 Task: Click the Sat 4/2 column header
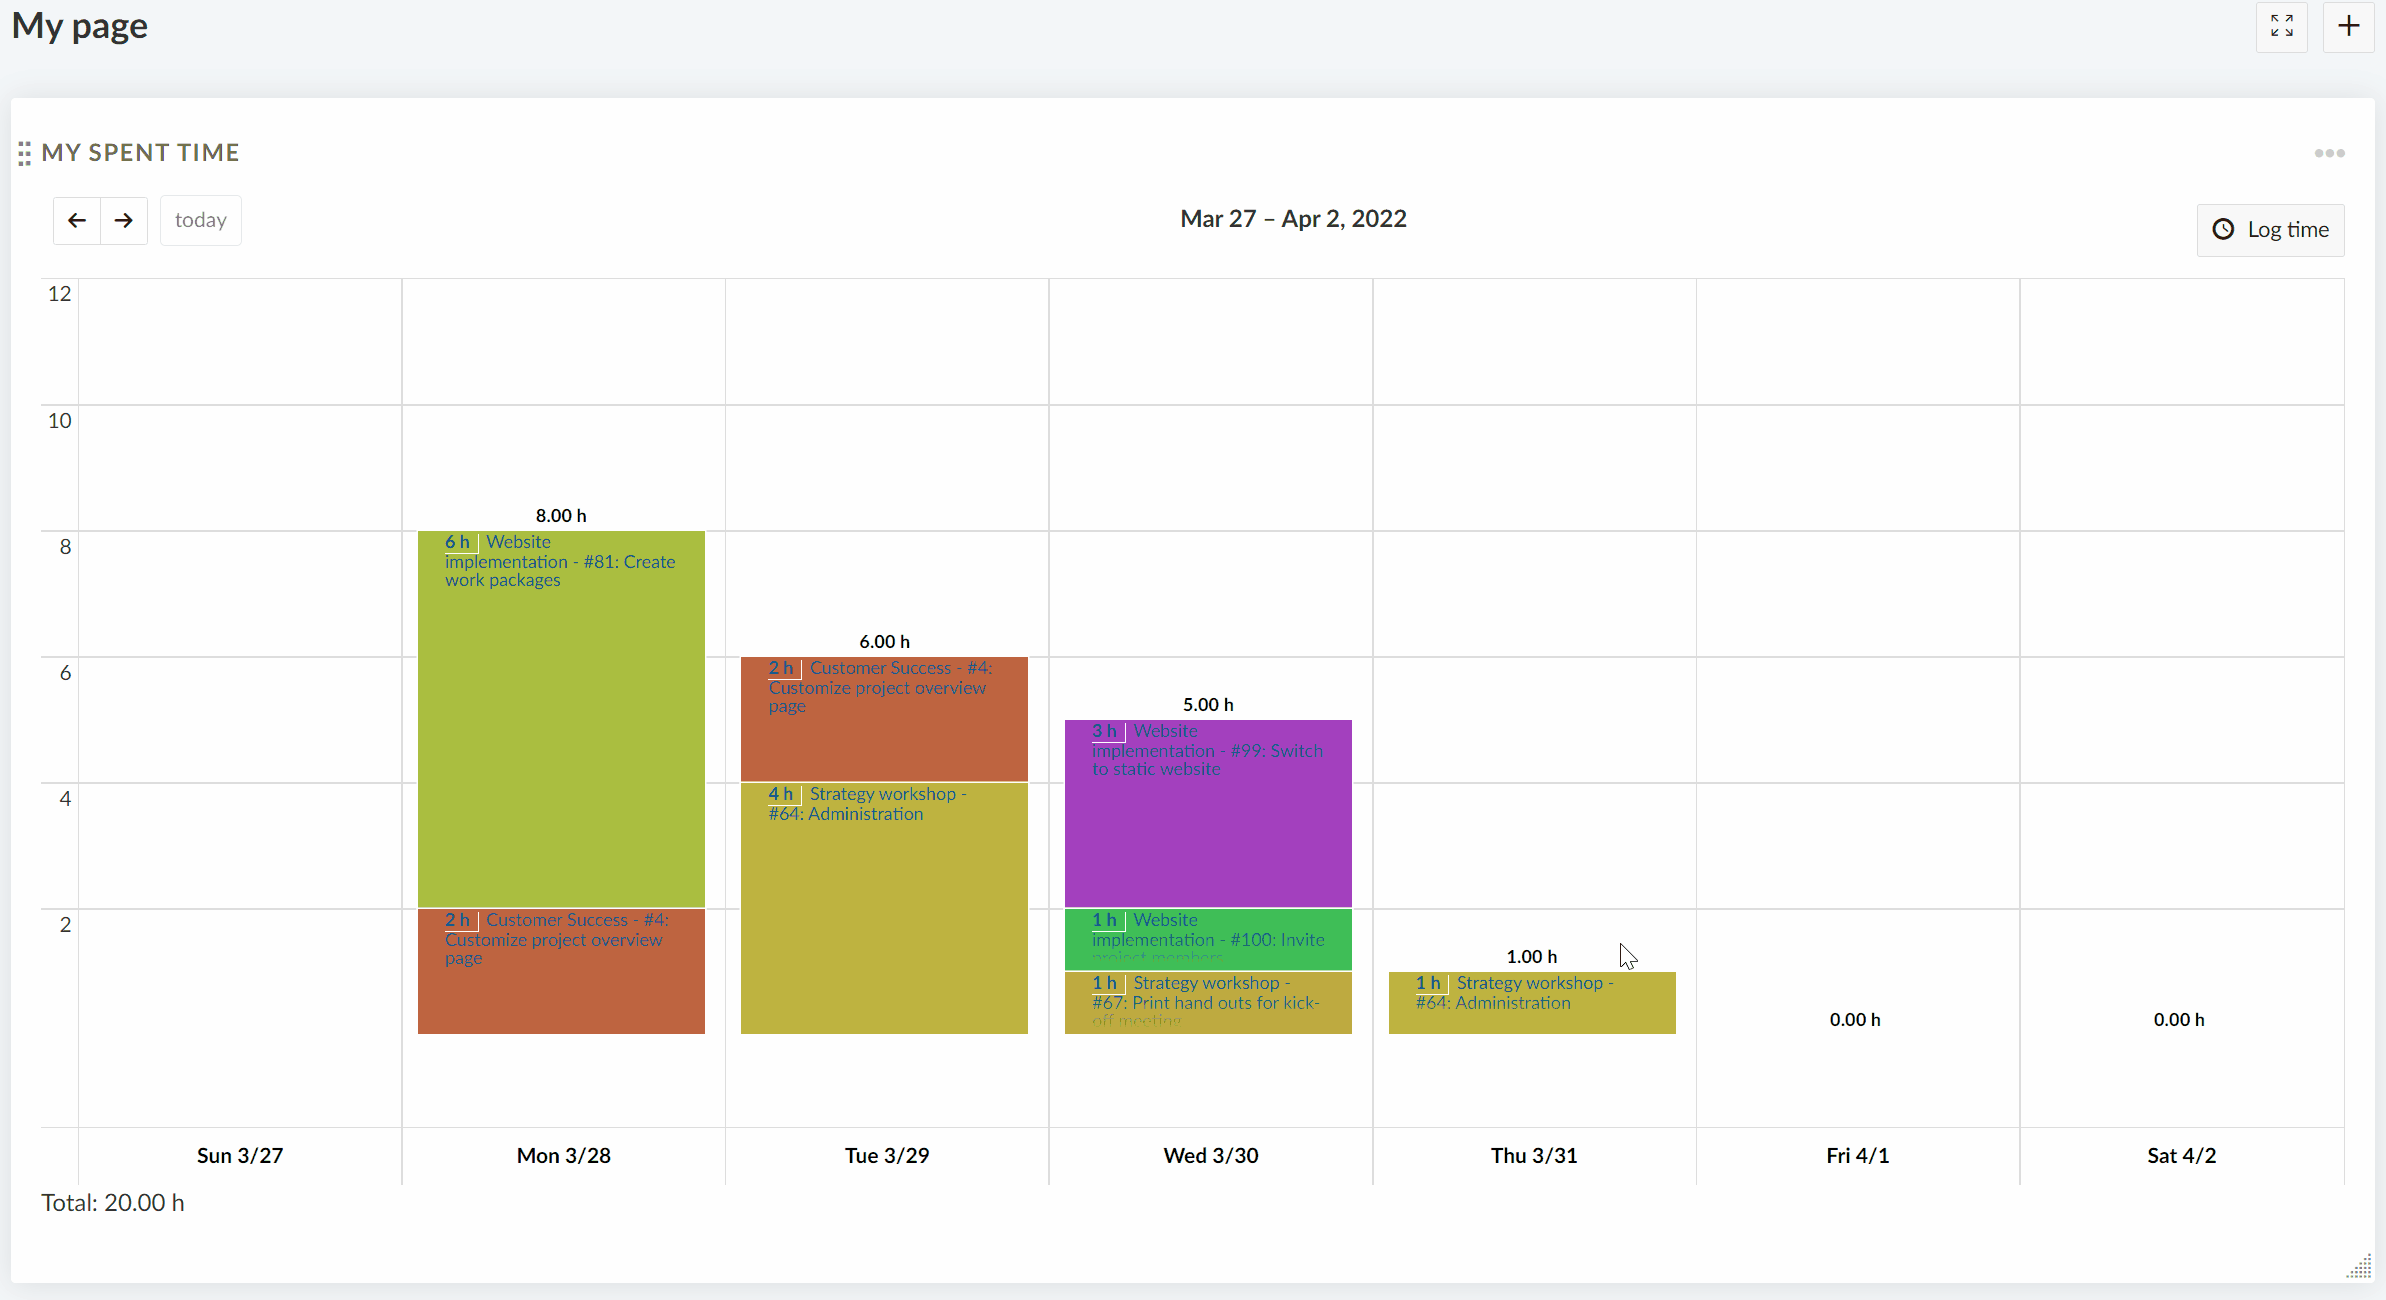pos(2182,1155)
